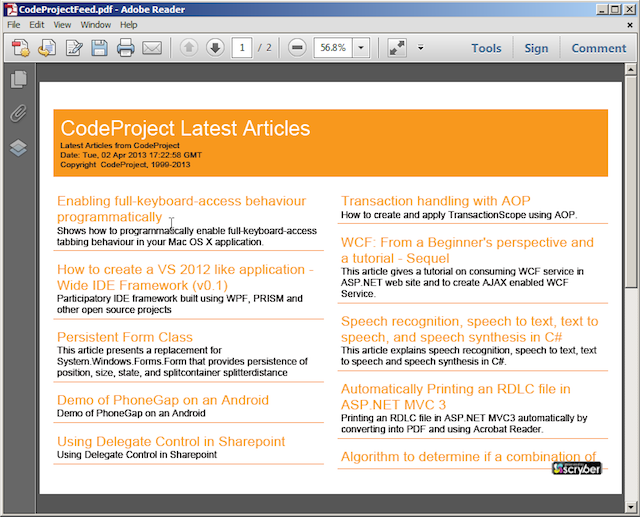Open 'Algorithm to determine if a combination' article
This screenshot has width=640, height=517.
[468, 457]
